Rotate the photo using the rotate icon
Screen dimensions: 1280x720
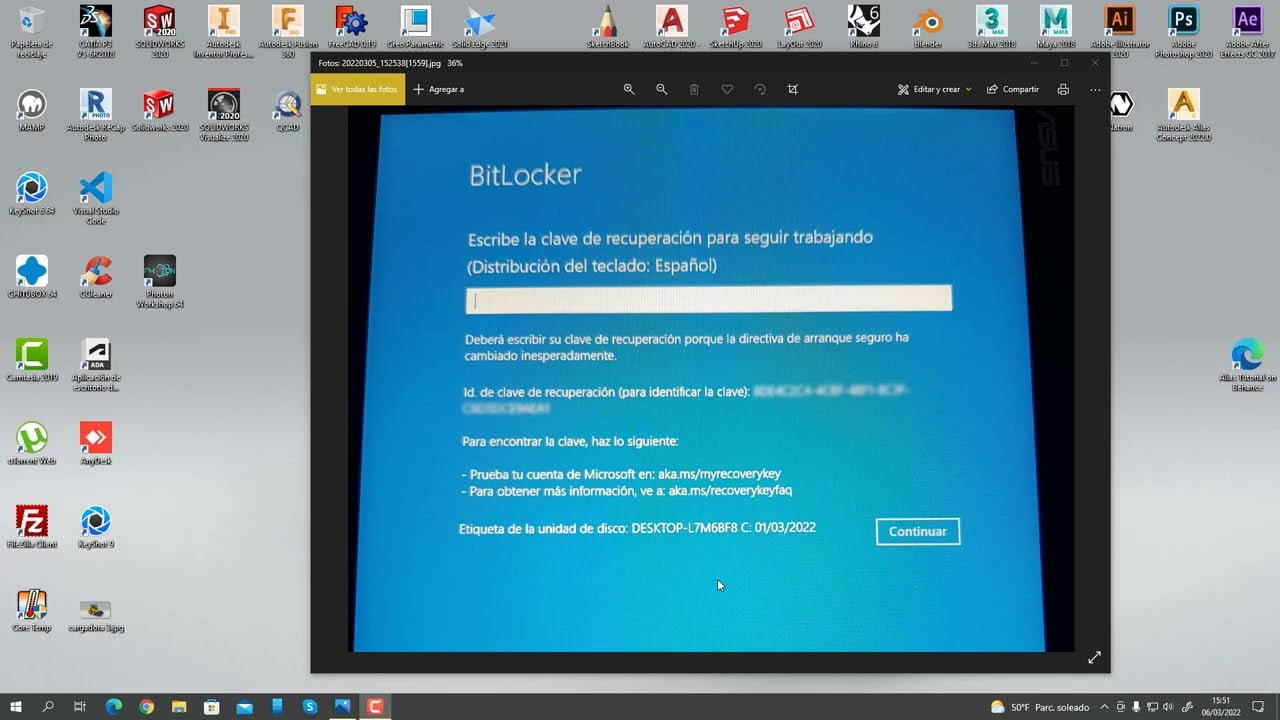click(x=760, y=89)
